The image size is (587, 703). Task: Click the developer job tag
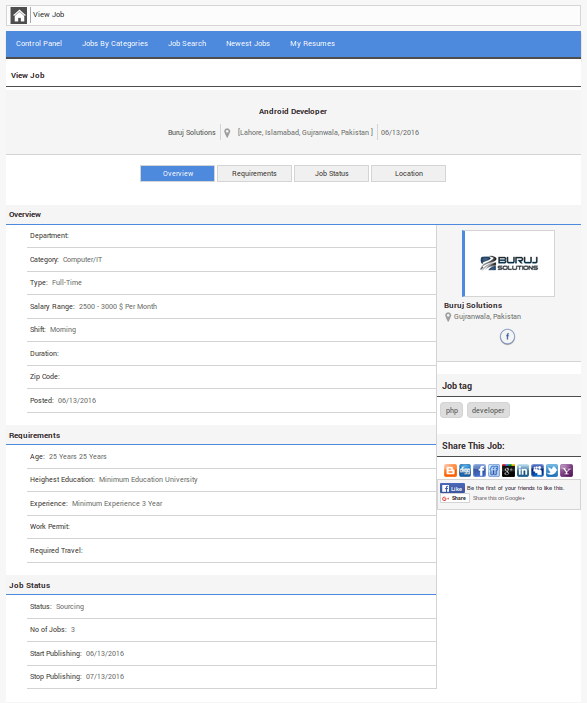coord(488,410)
